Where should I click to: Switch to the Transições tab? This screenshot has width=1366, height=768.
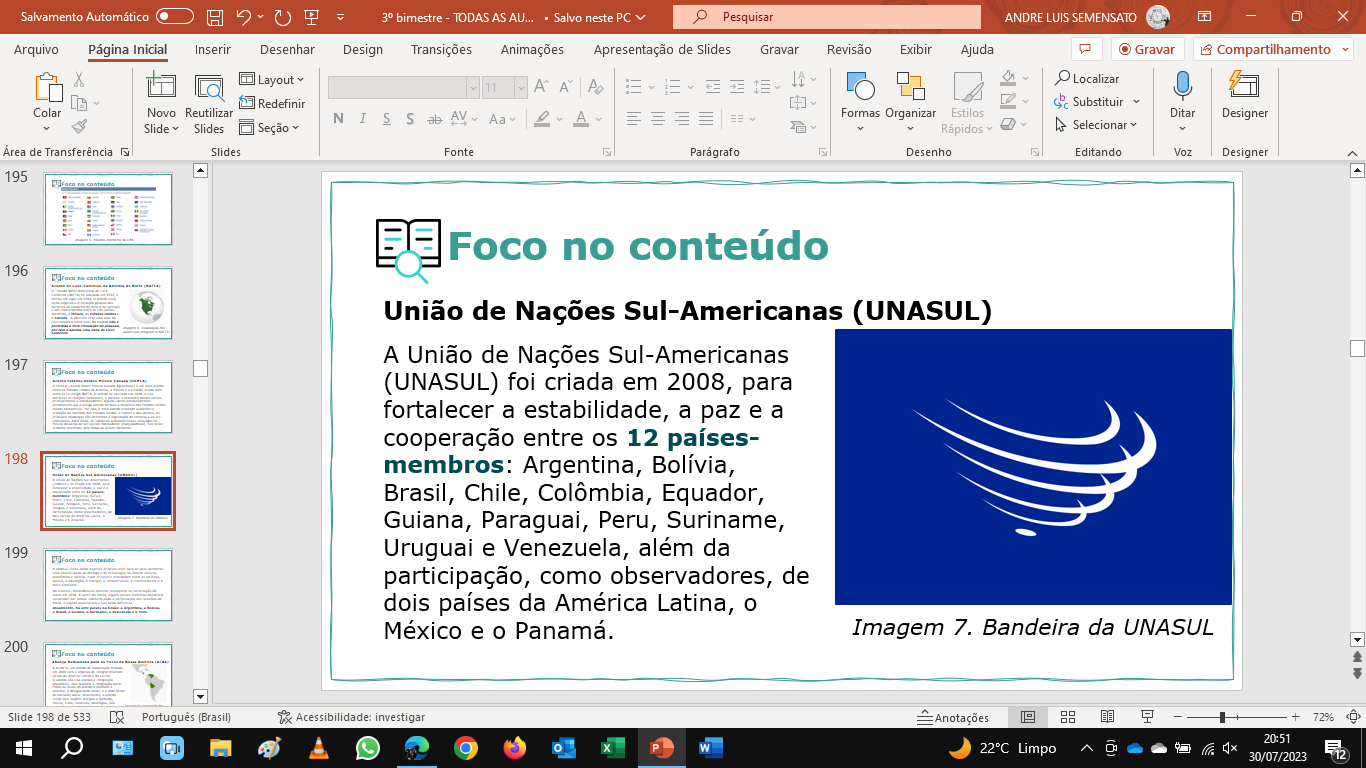click(441, 49)
